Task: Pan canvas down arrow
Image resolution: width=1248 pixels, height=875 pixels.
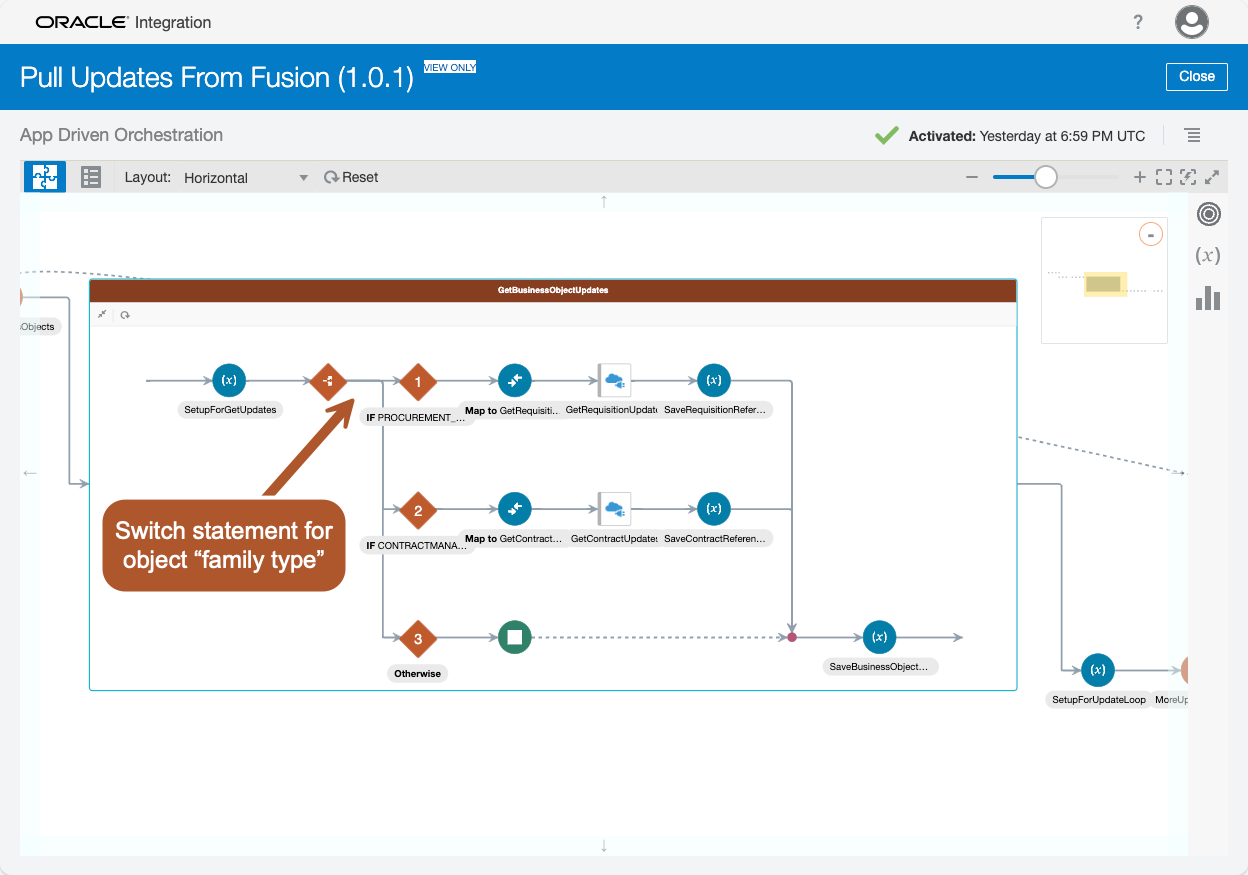Action: coord(604,846)
